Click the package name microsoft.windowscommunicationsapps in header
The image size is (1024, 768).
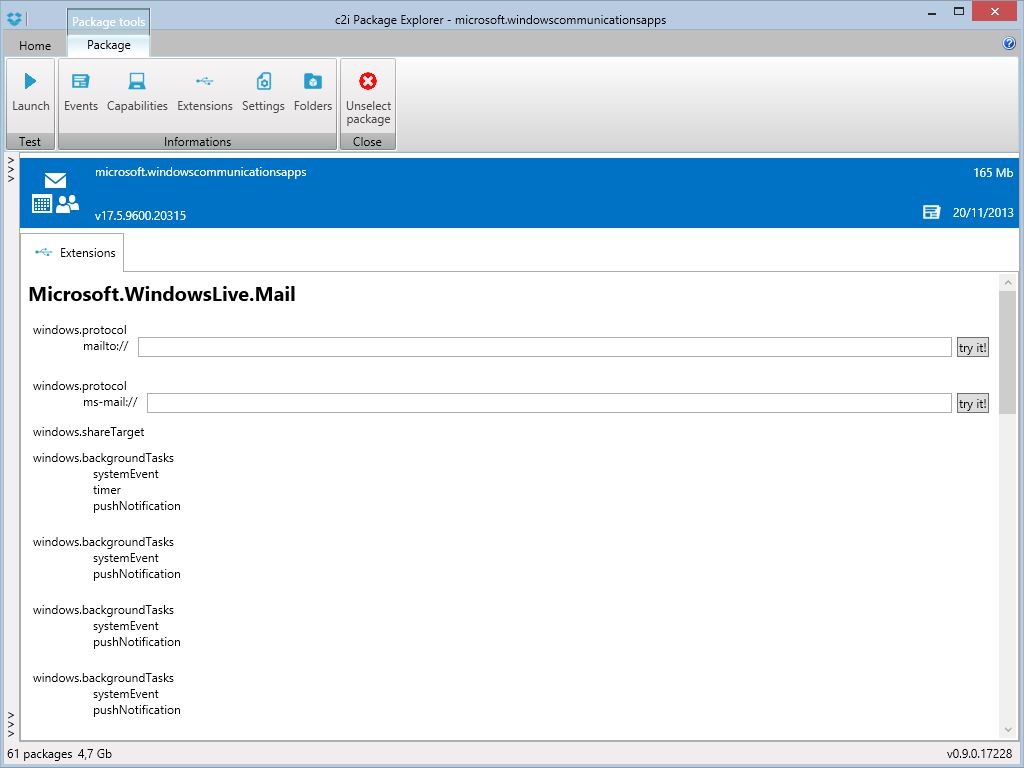[200, 172]
